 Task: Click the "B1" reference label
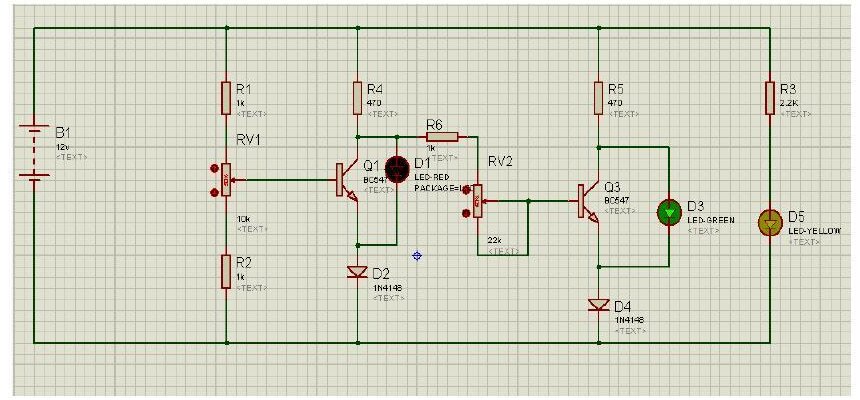click(63, 134)
